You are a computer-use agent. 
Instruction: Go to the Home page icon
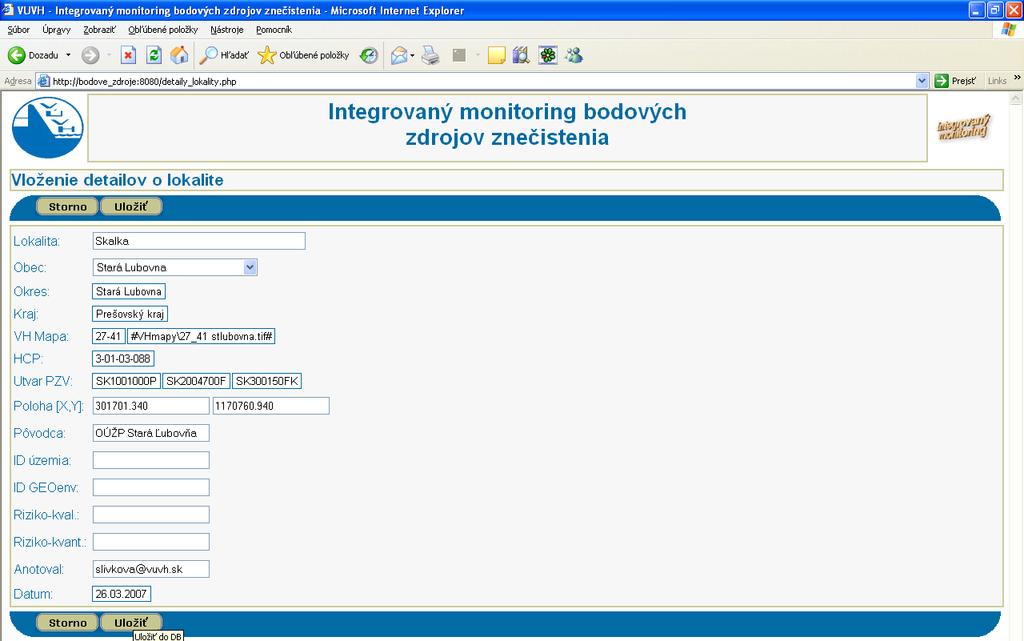click(179, 55)
